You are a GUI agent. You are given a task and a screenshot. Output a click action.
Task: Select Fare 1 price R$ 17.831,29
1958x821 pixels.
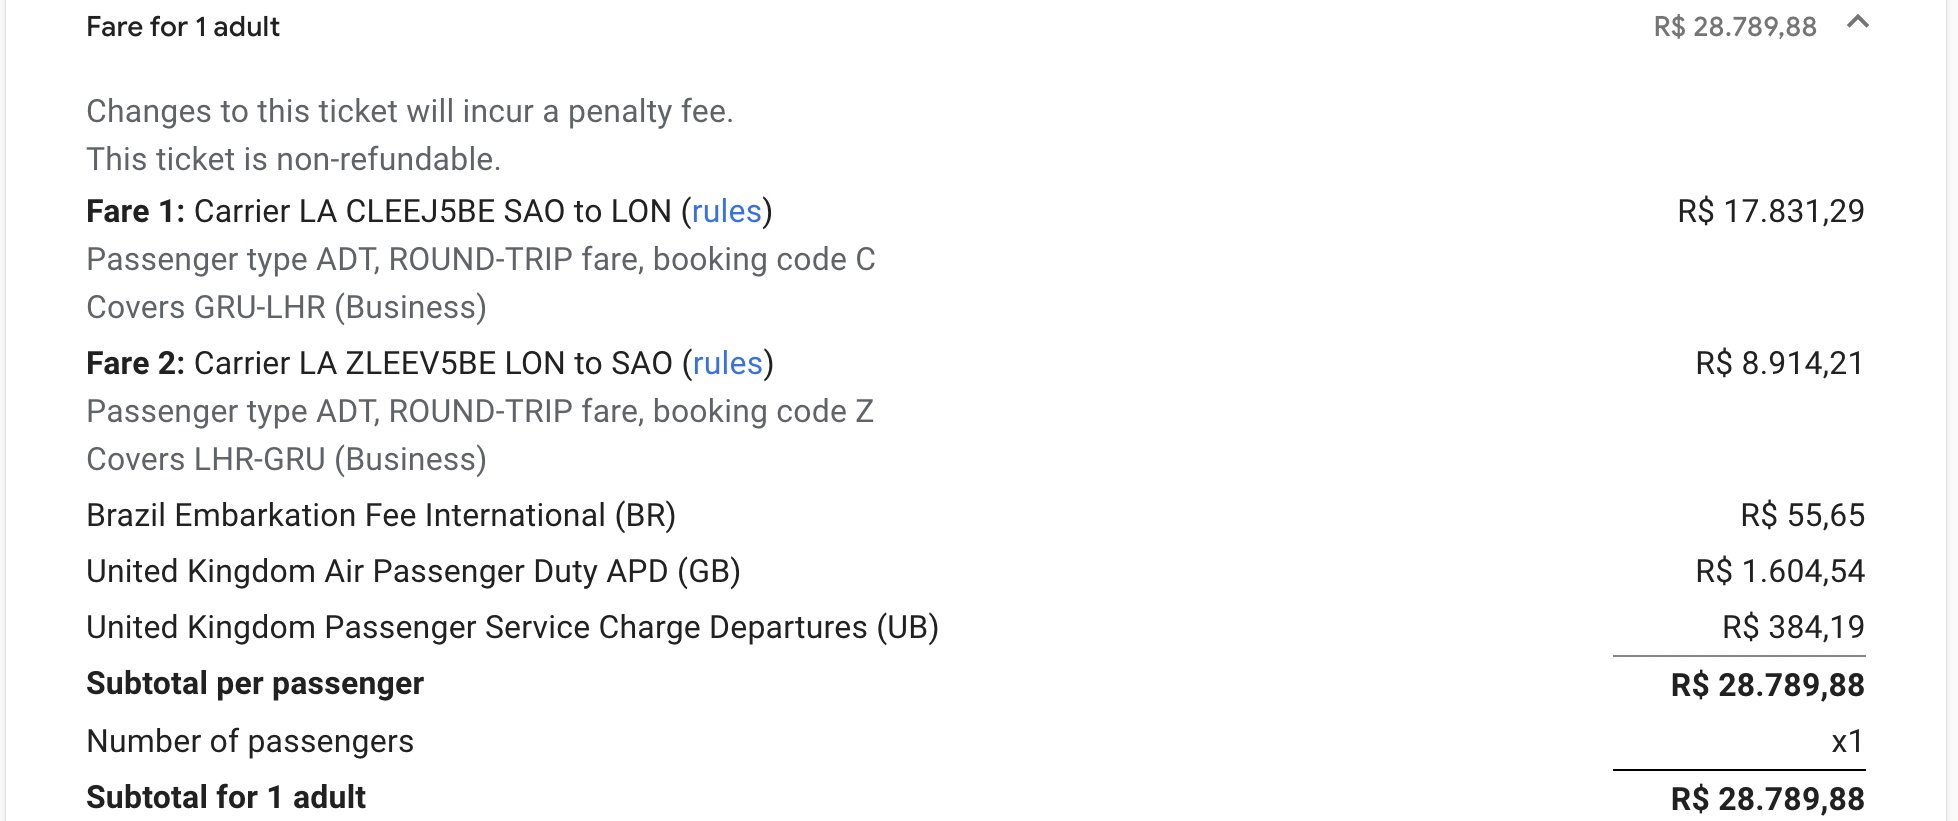coord(1771,211)
